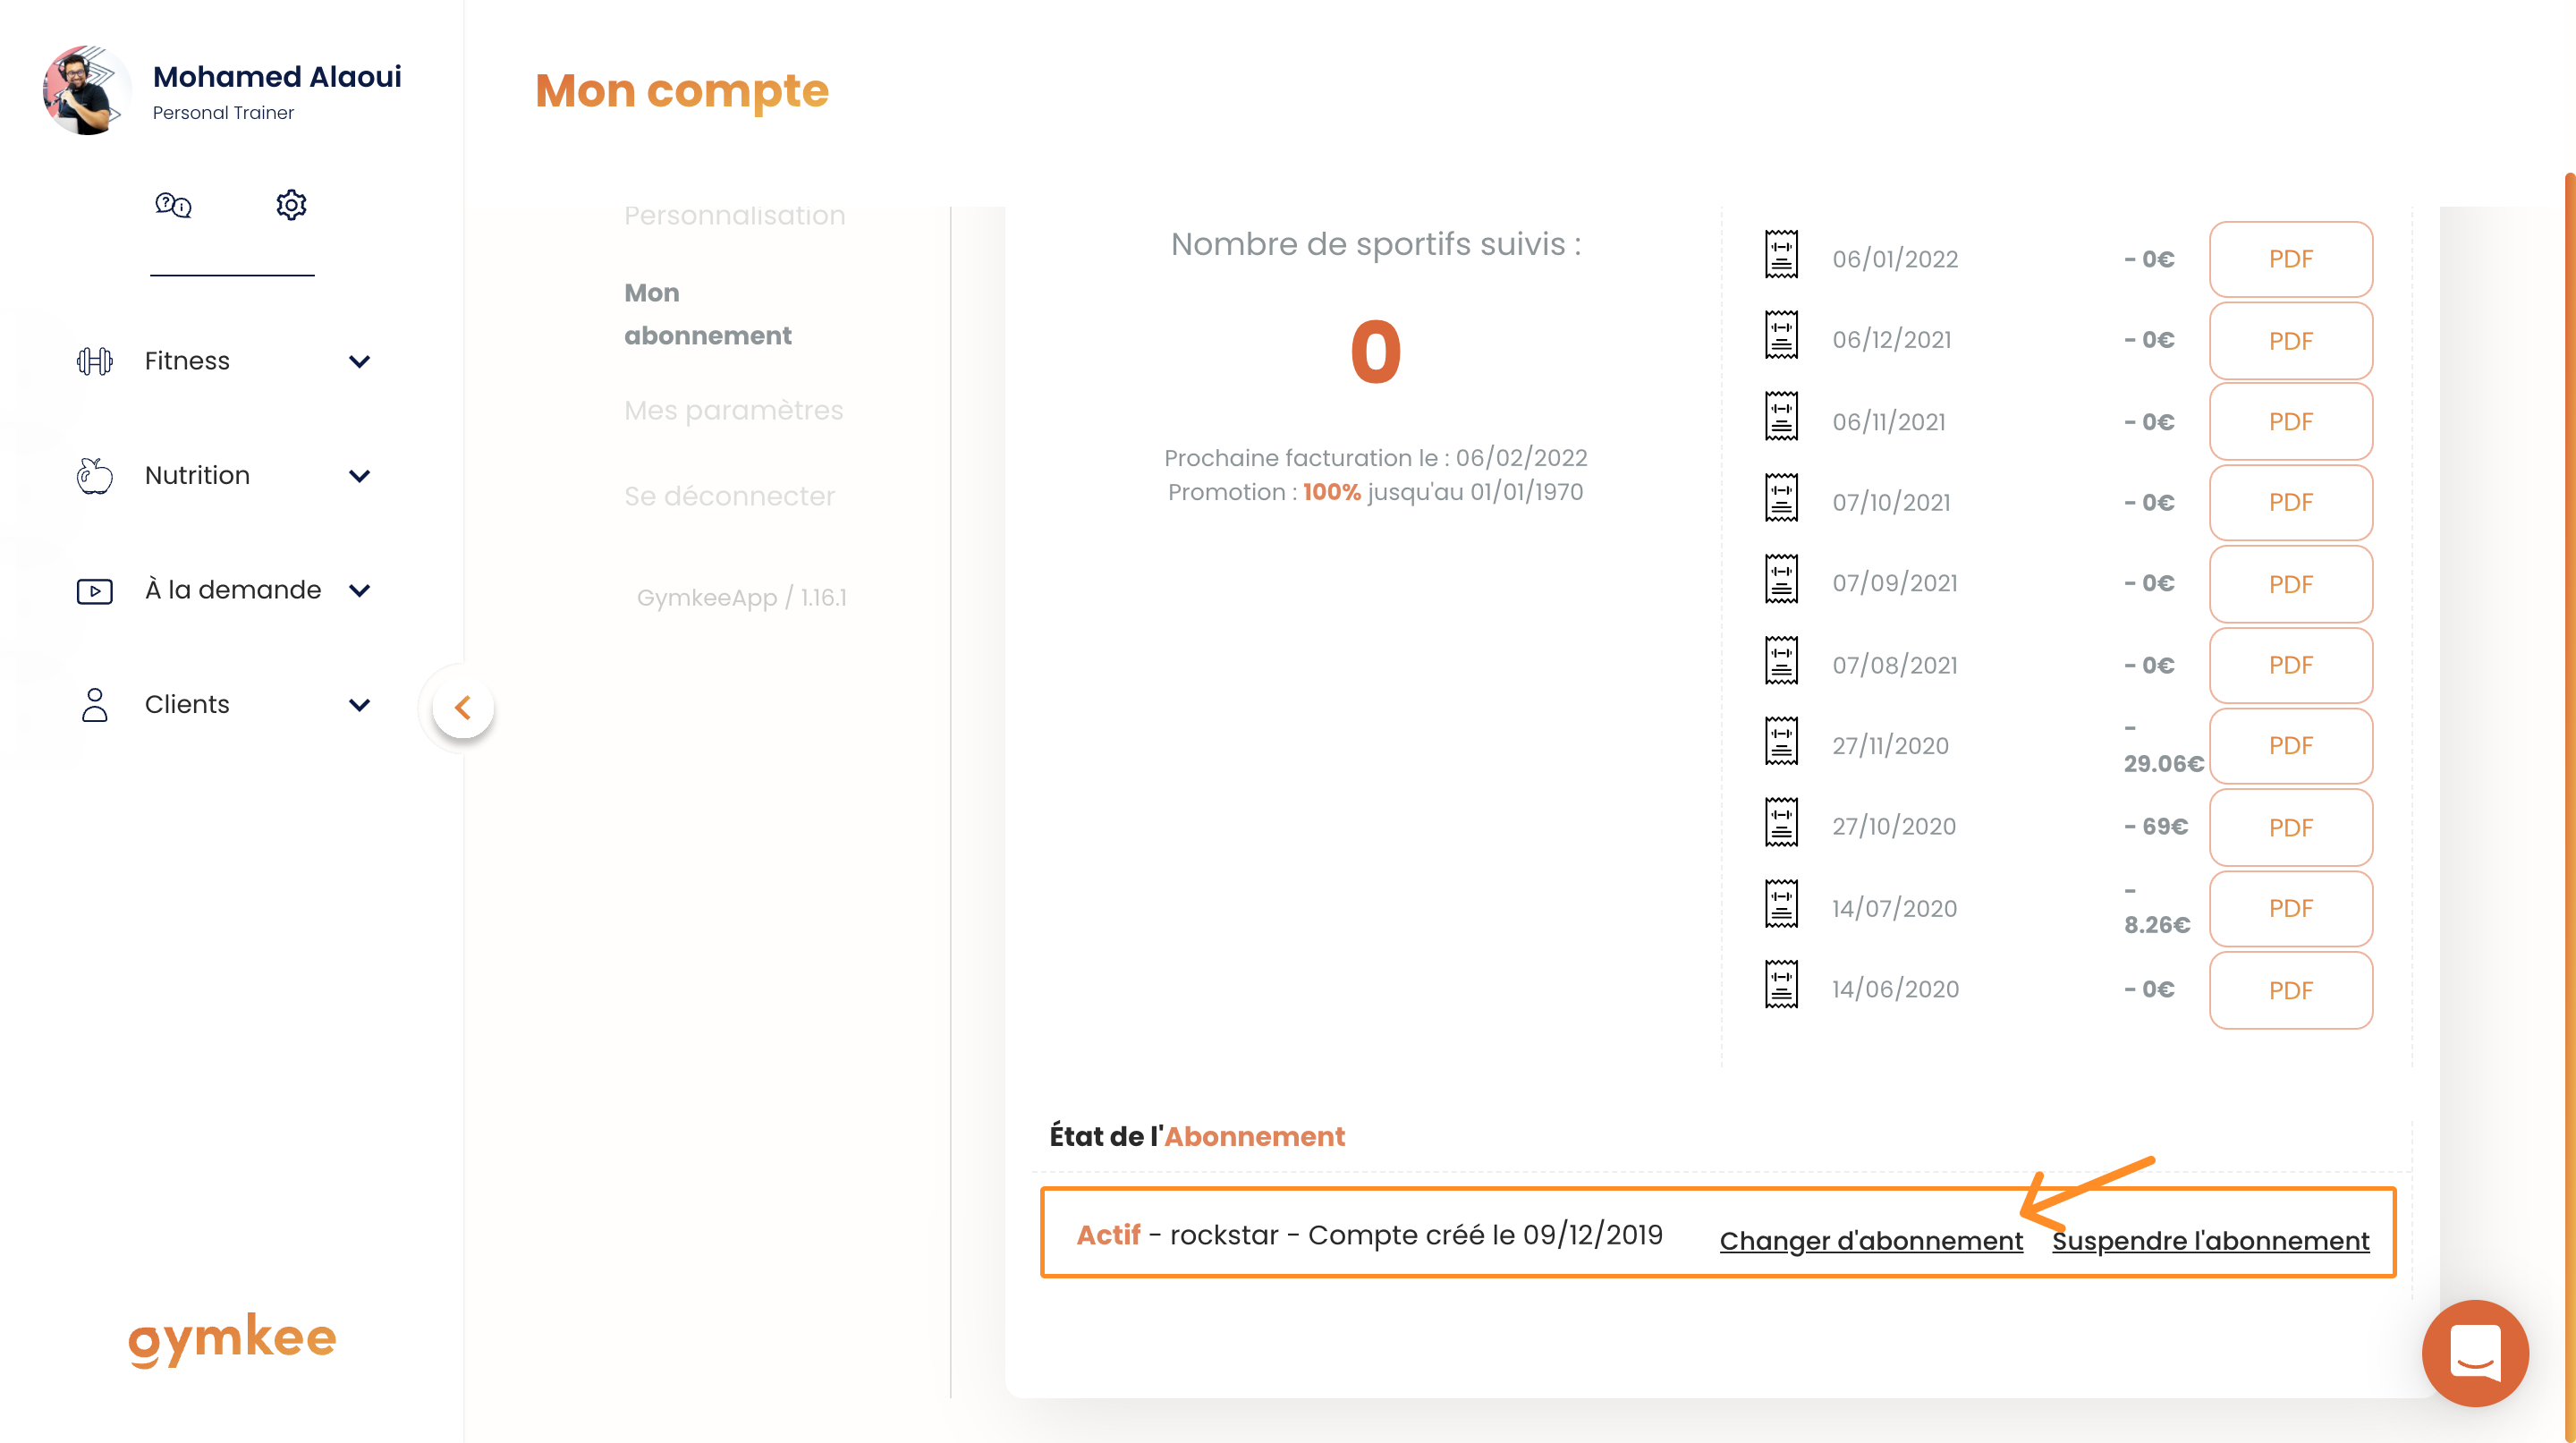Click the Personal Trainer subtitle
Screen dimensions: 2576x1443
click(223, 113)
